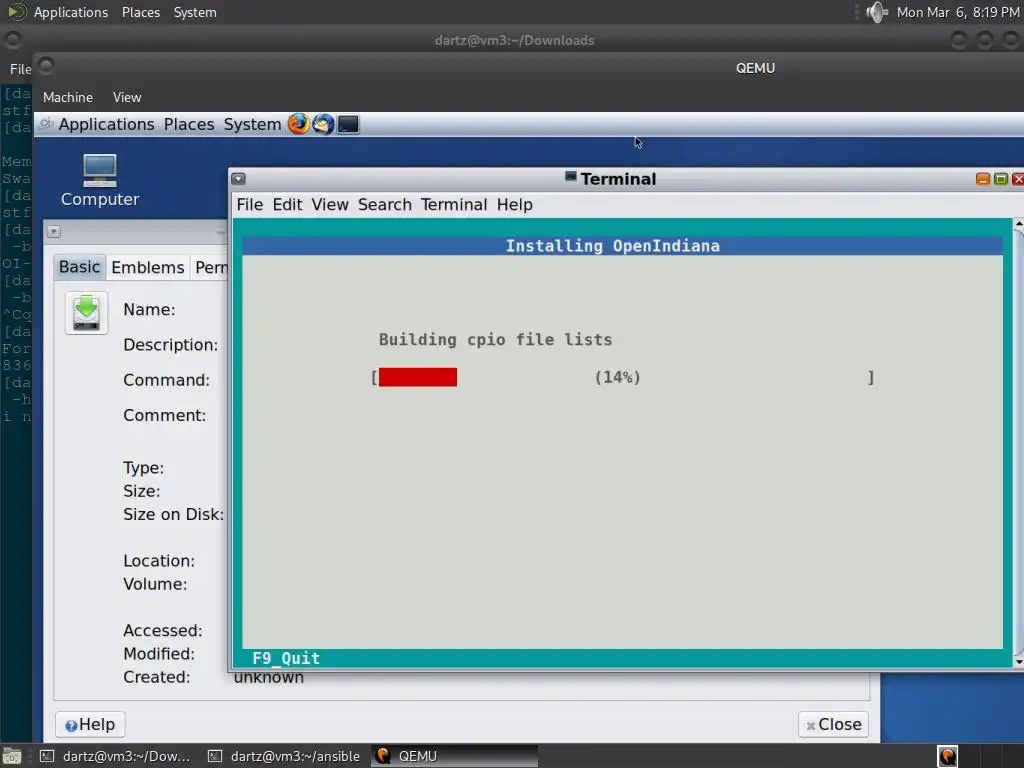Viewport: 1024px width, 768px height.
Task: Click the Terminal window title
Action: [x=618, y=179]
